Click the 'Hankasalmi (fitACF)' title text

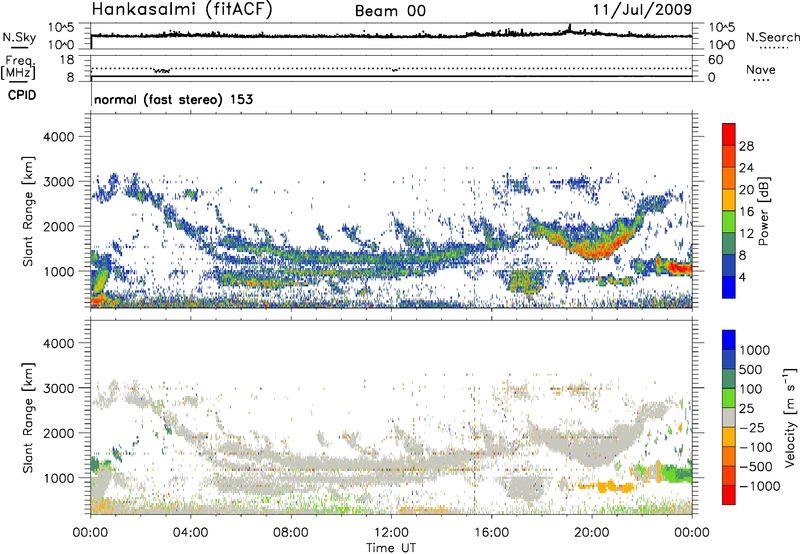[x=182, y=9]
